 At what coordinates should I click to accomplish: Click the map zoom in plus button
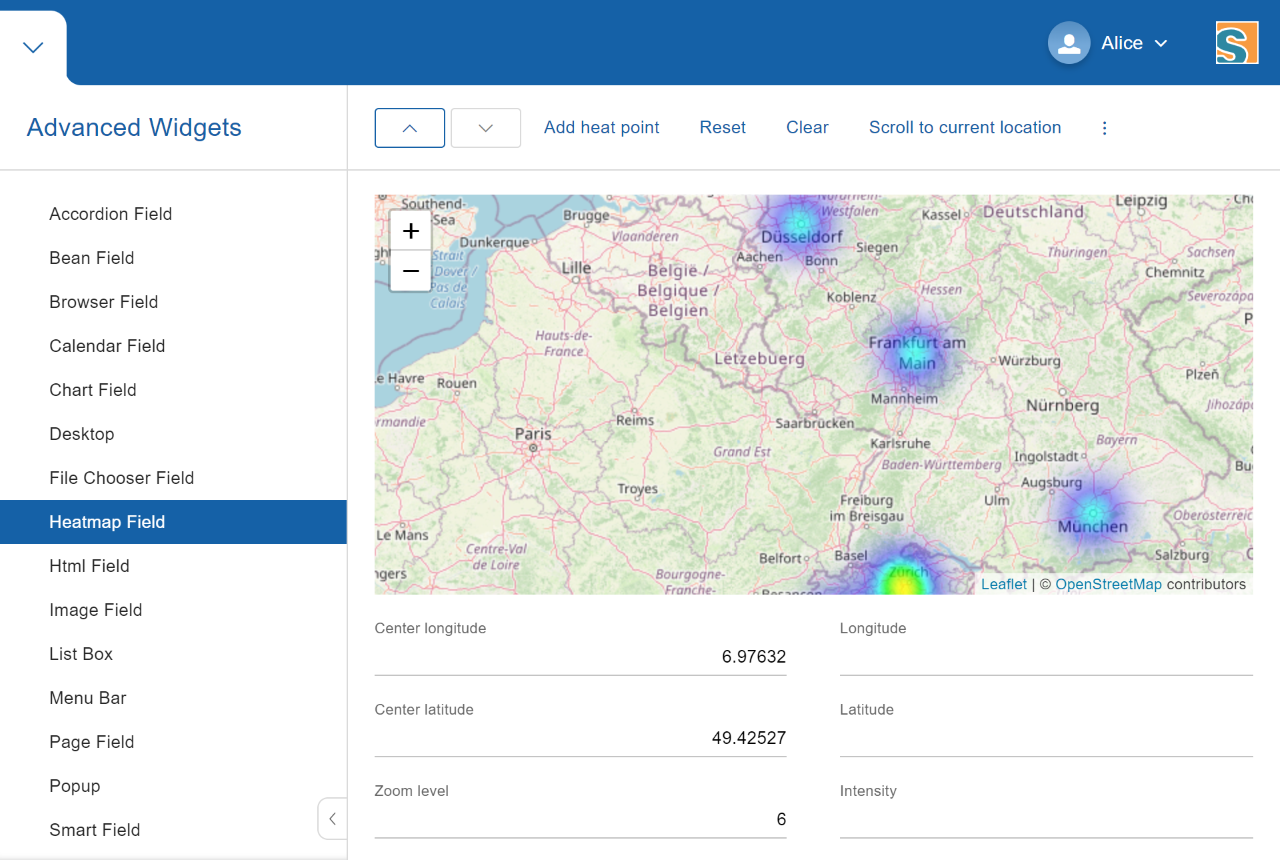point(410,232)
